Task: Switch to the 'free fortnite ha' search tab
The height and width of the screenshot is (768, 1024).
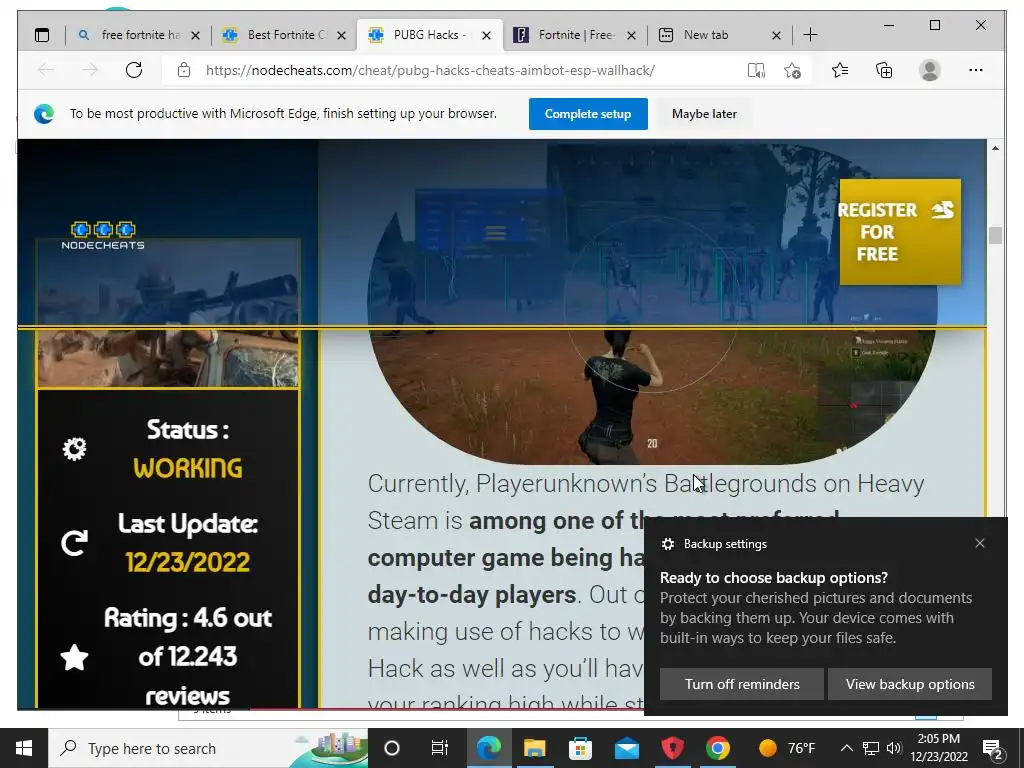Action: coord(138,35)
